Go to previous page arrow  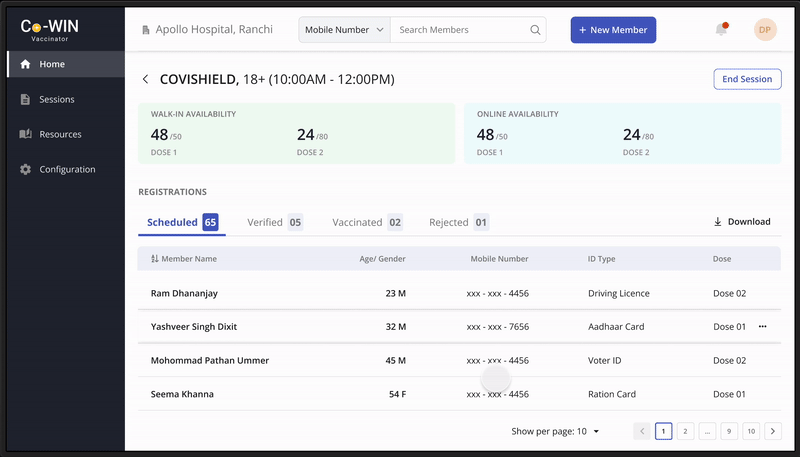(642, 431)
